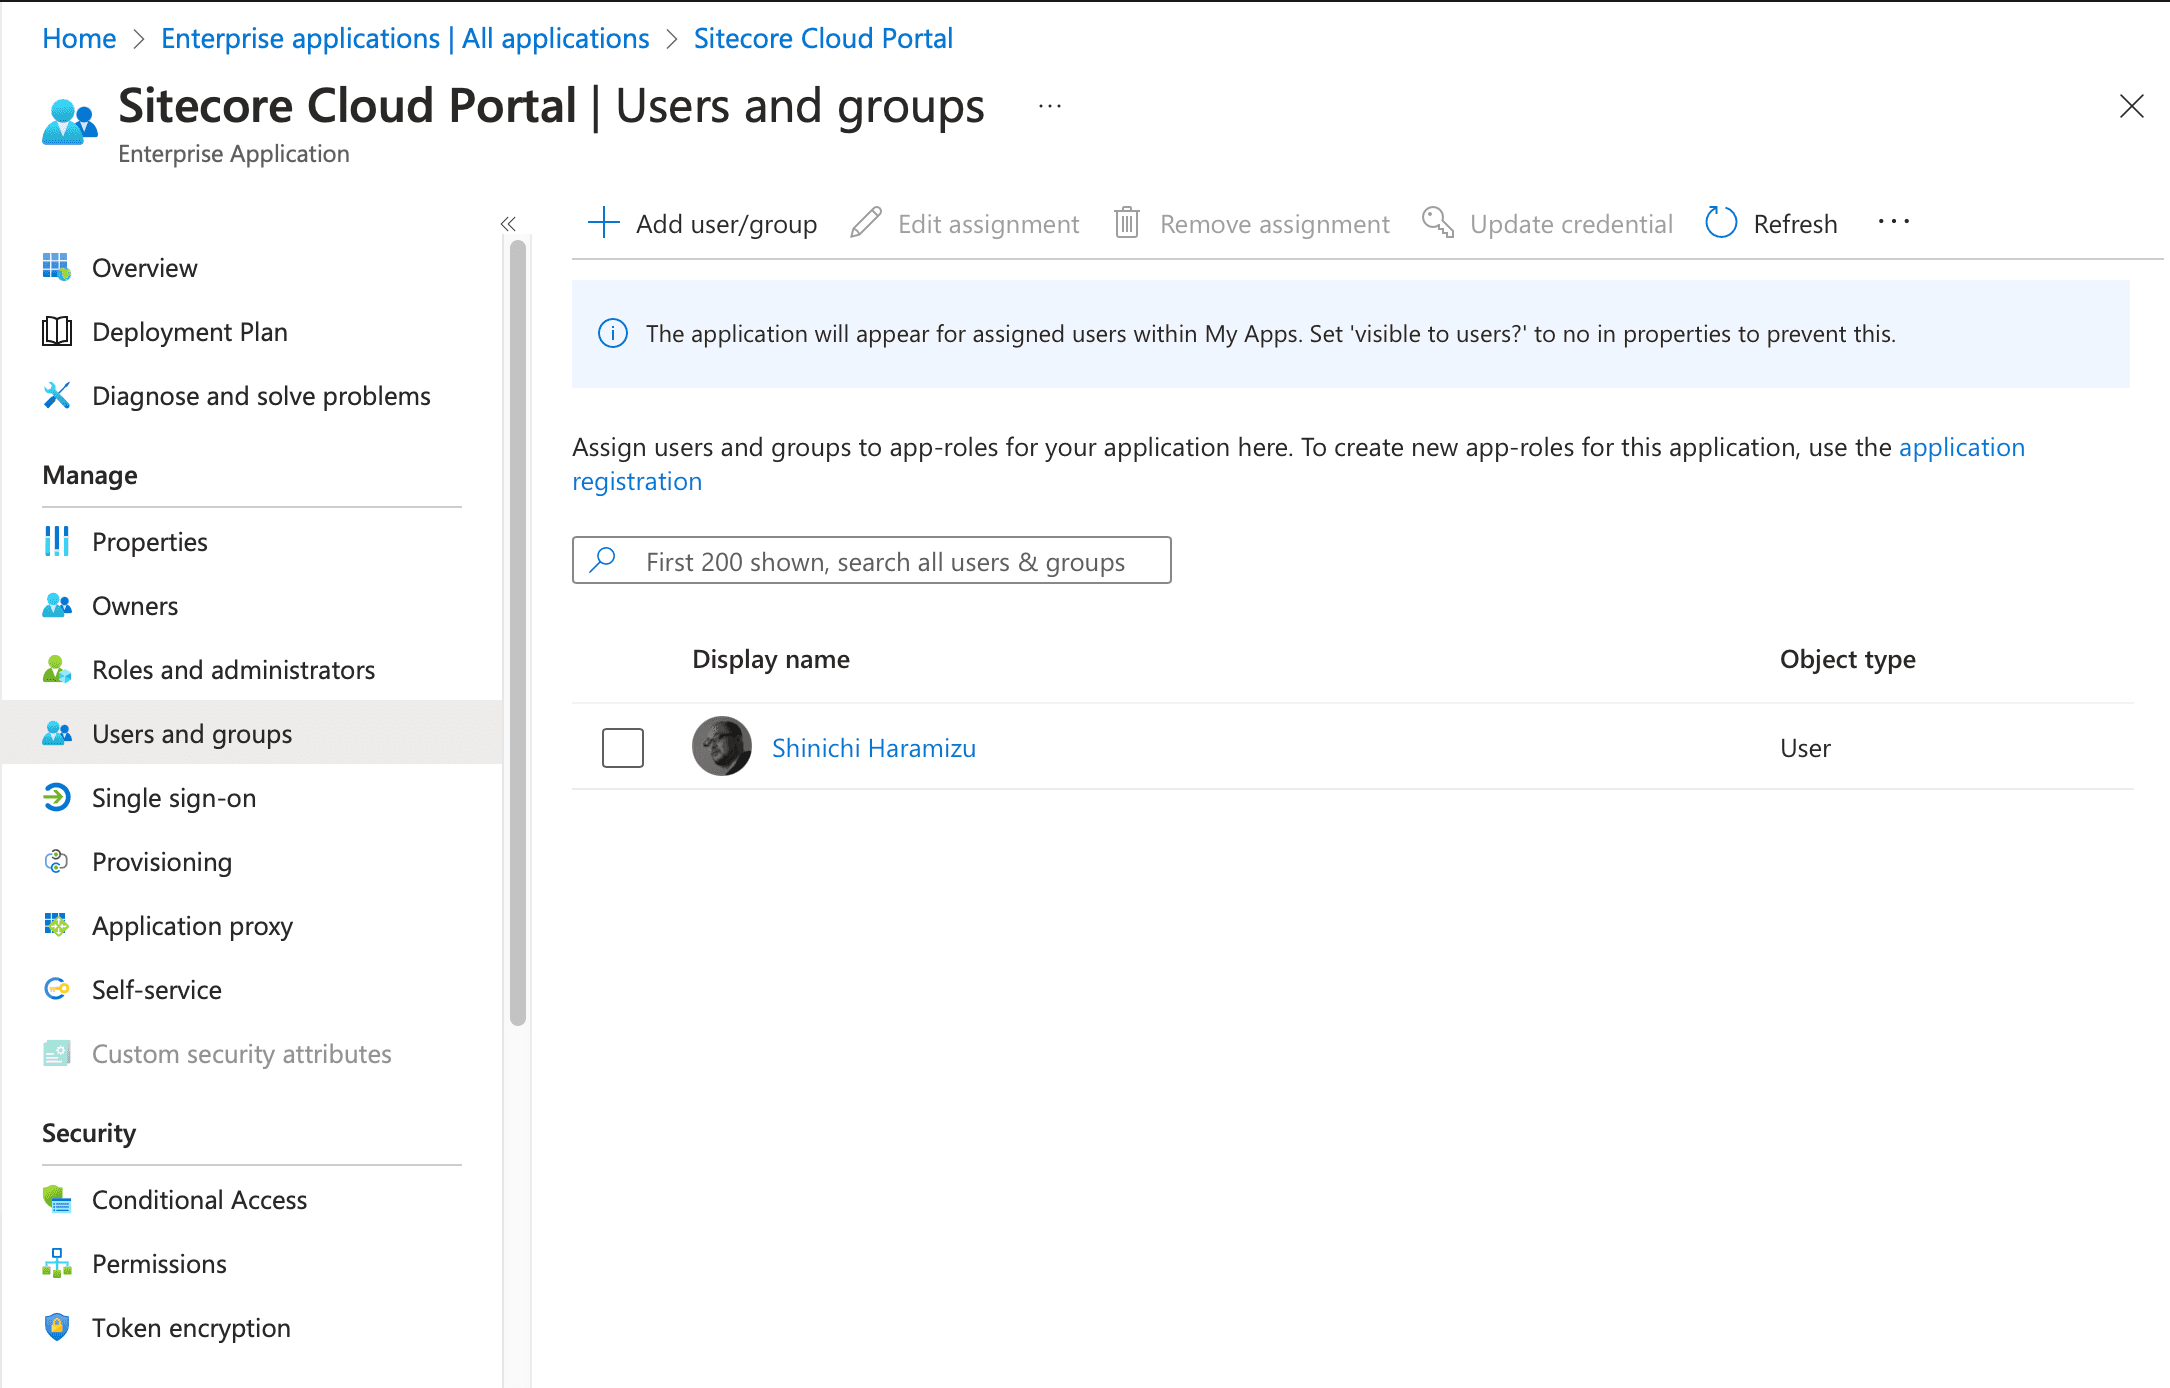This screenshot has width=2170, height=1388.
Task: Click the sidebar vertical scrollbar
Action: [x=517, y=630]
